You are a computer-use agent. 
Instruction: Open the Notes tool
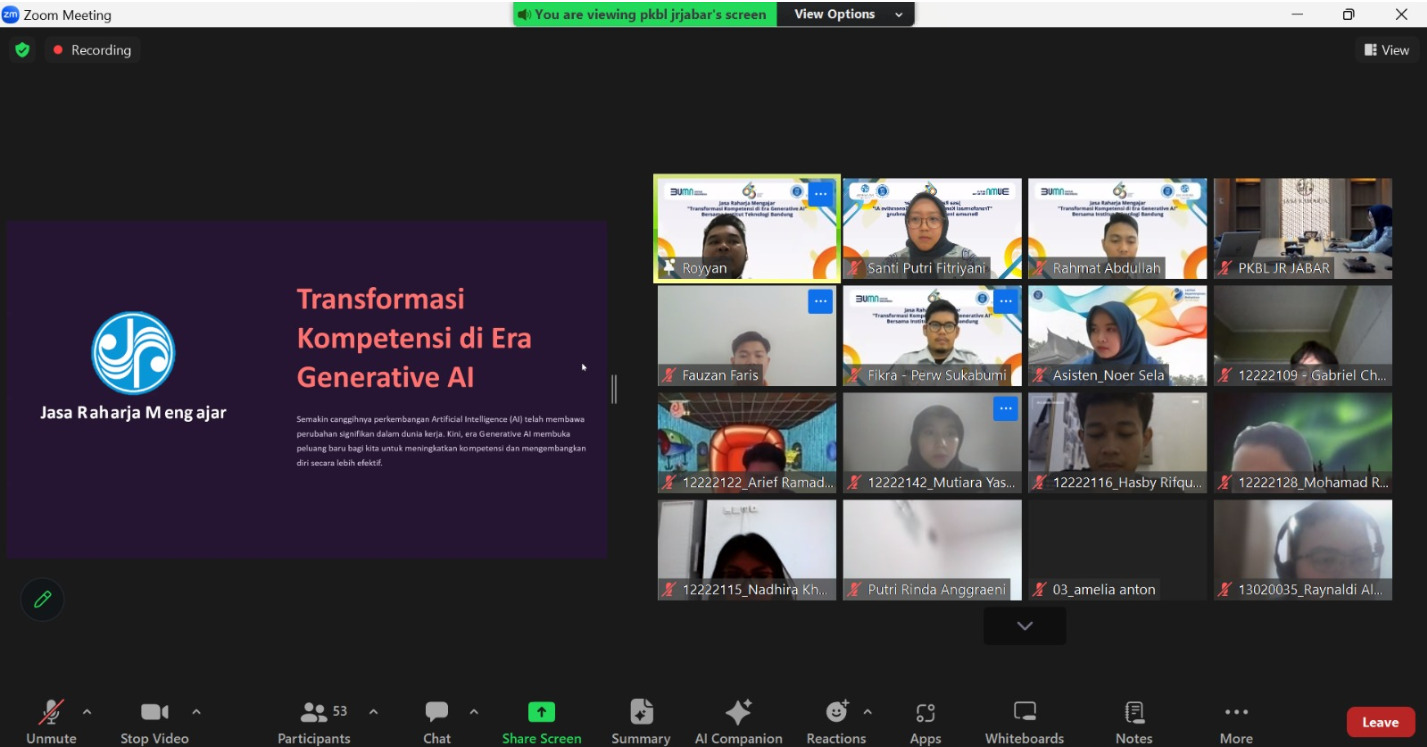(1134, 722)
